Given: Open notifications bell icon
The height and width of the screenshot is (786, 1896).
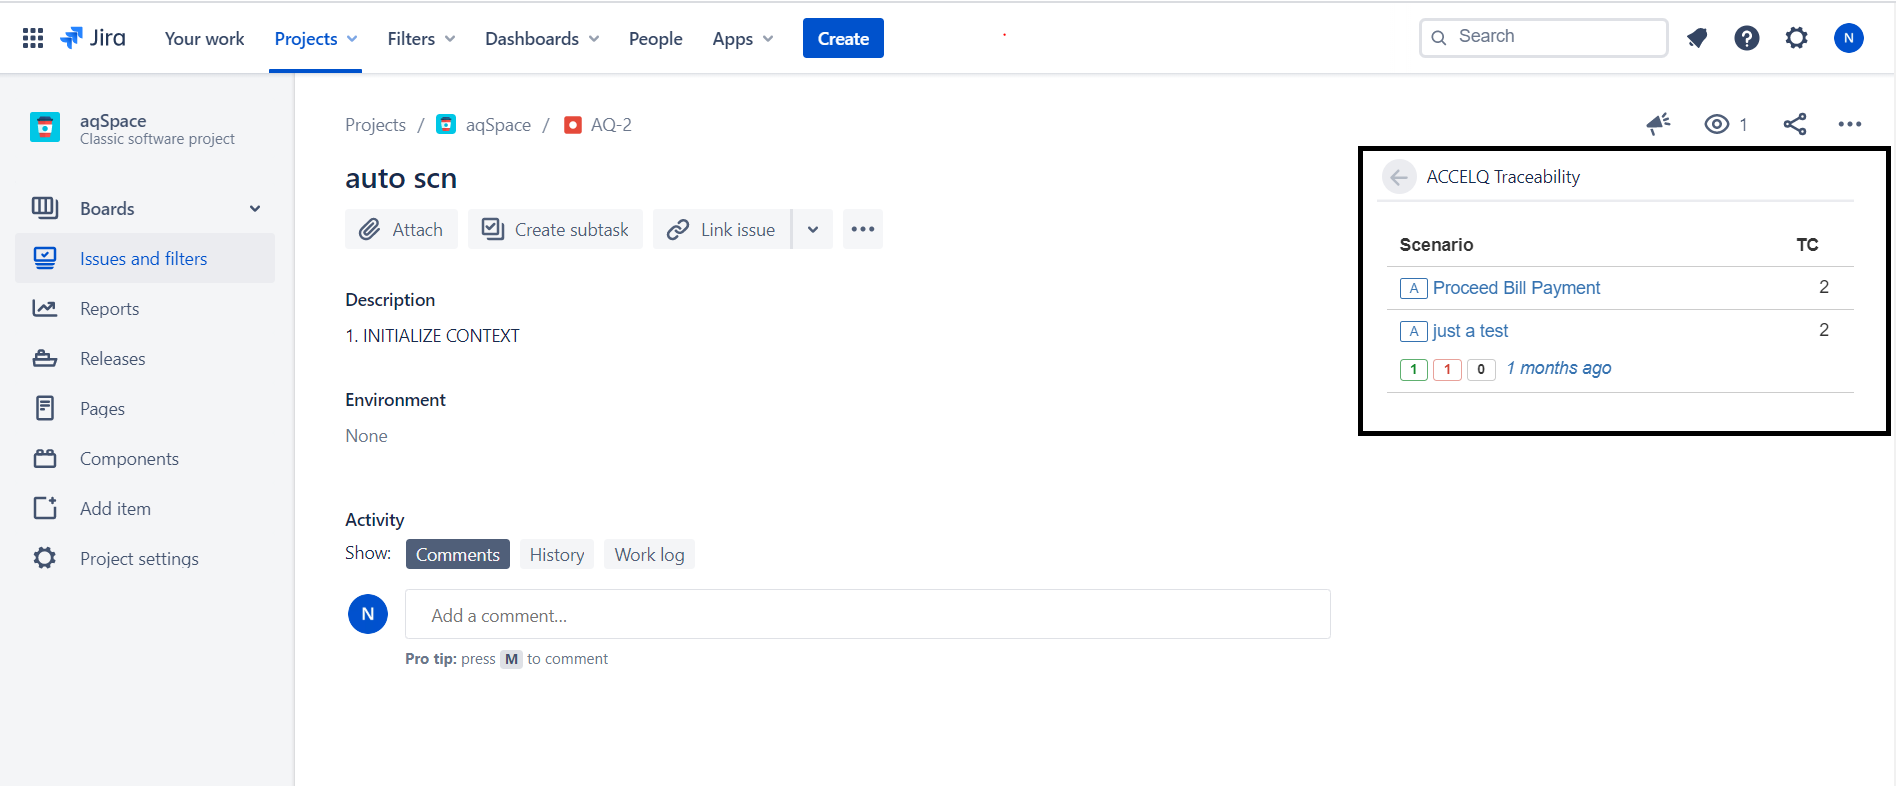Looking at the screenshot, I should 1697,38.
